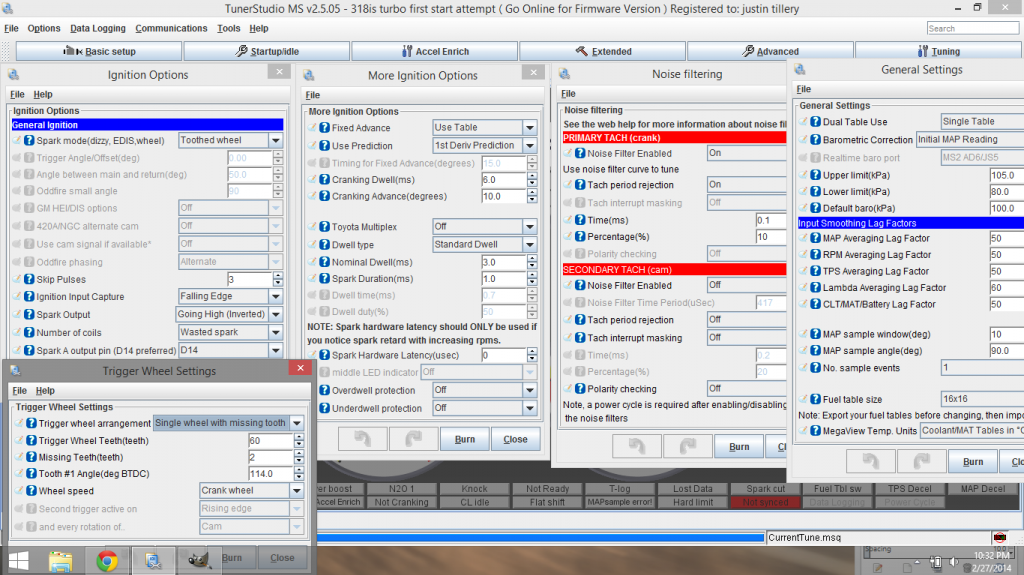
Task: Open the Advanced toolbar menu
Action: tap(770, 51)
